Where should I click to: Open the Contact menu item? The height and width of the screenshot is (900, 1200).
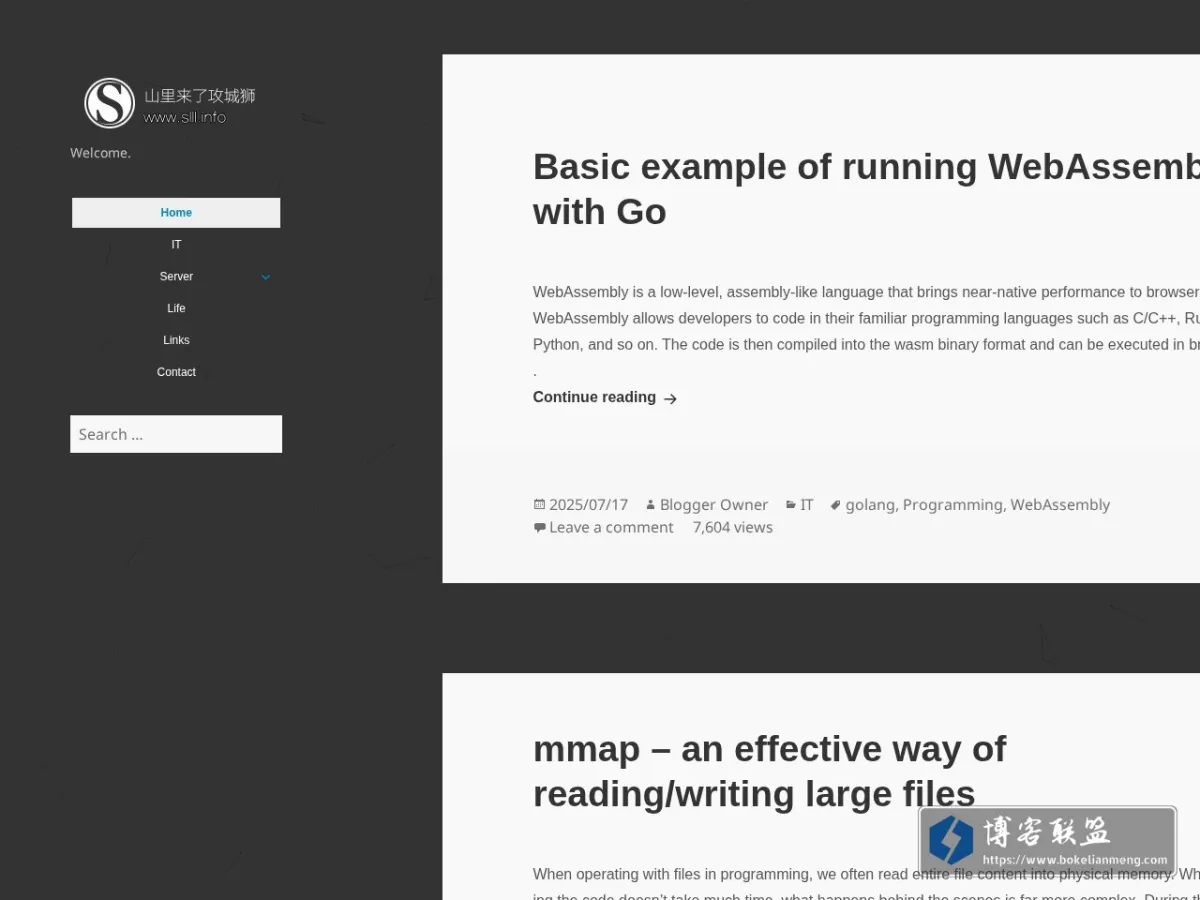coord(176,372)
